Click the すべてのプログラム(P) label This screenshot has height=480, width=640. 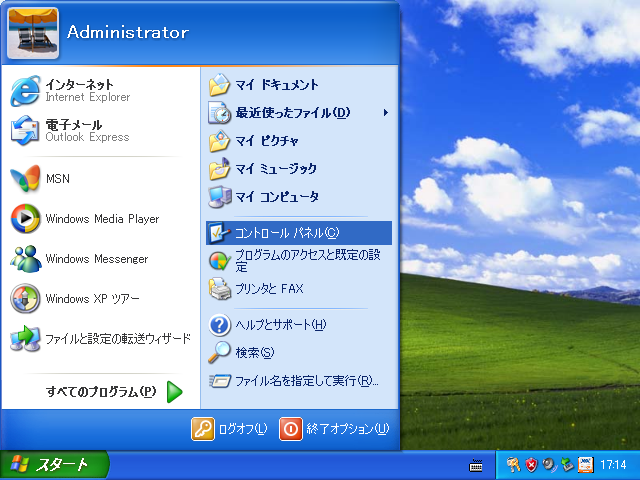click(101, 392)
